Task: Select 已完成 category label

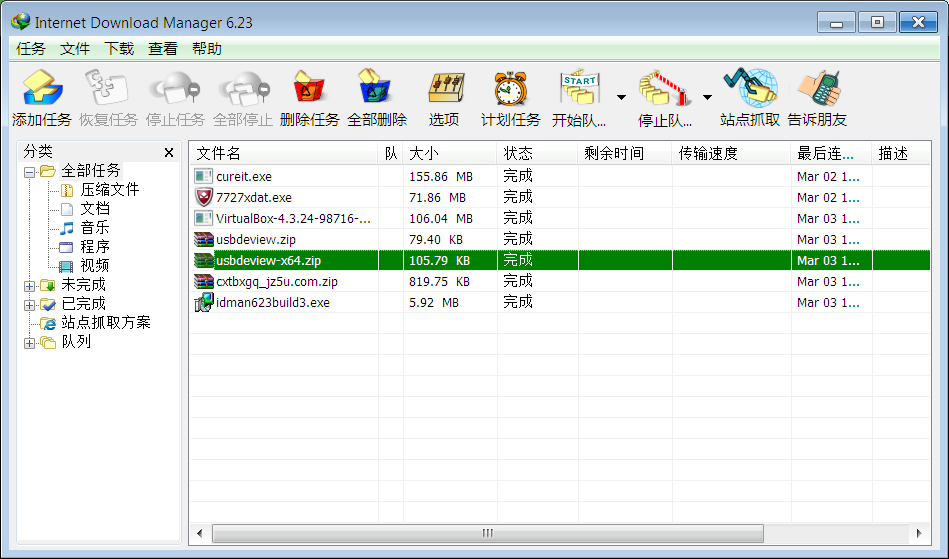Action: point(84,304)
